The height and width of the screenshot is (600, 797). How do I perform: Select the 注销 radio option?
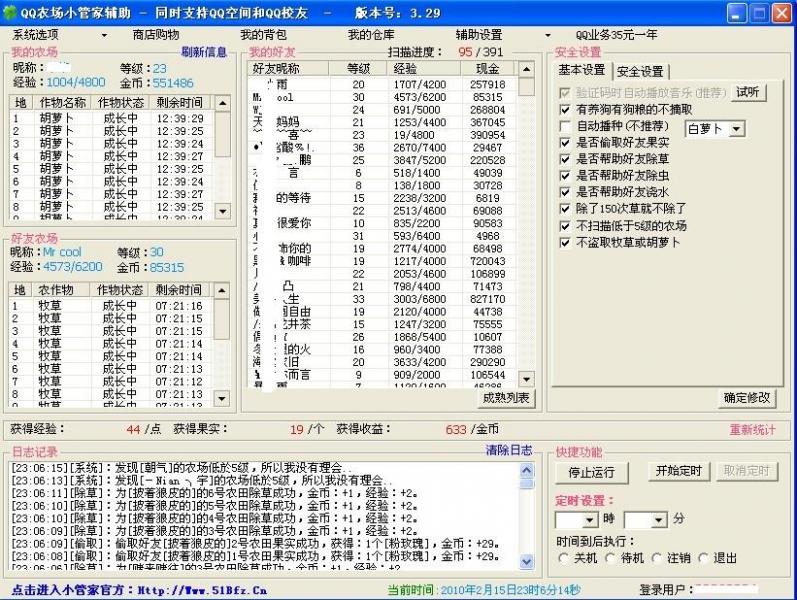[x=656, y=558]
